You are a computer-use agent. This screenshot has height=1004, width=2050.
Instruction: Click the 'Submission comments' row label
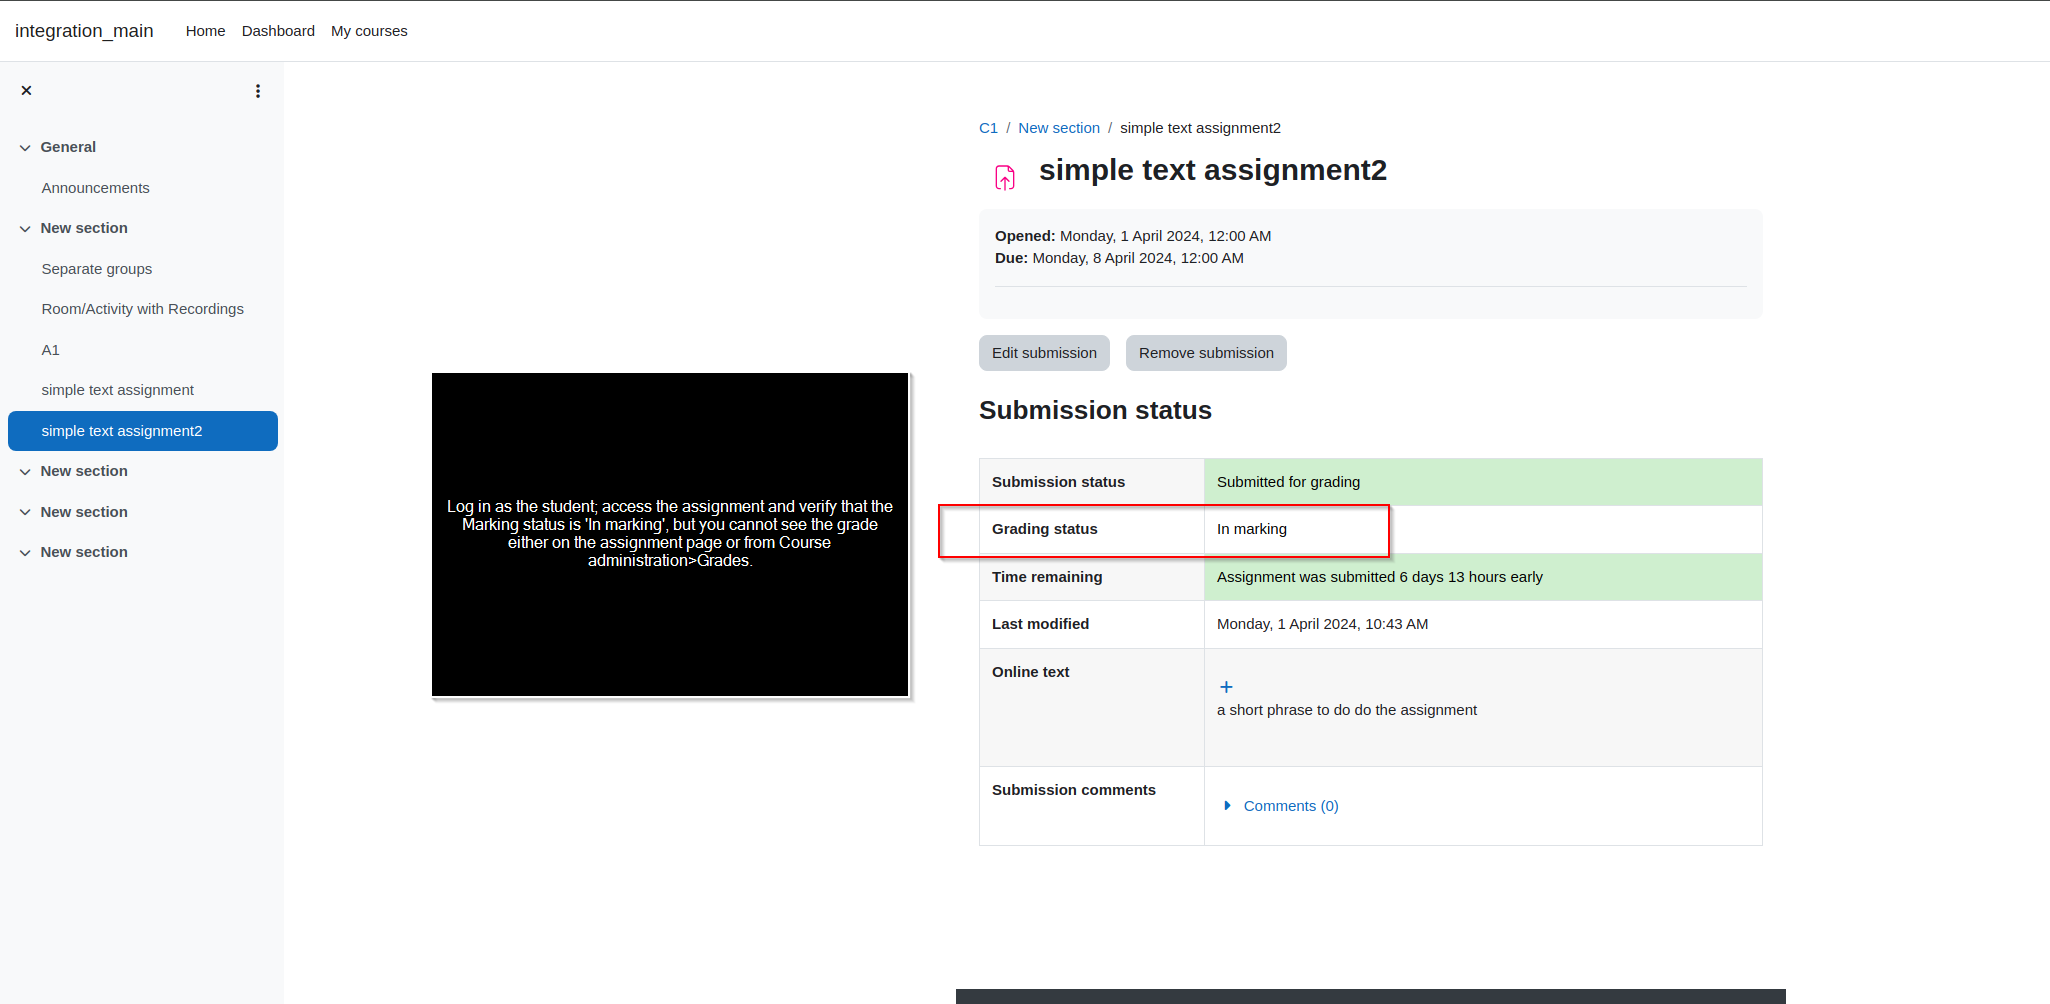(1074, 790)
